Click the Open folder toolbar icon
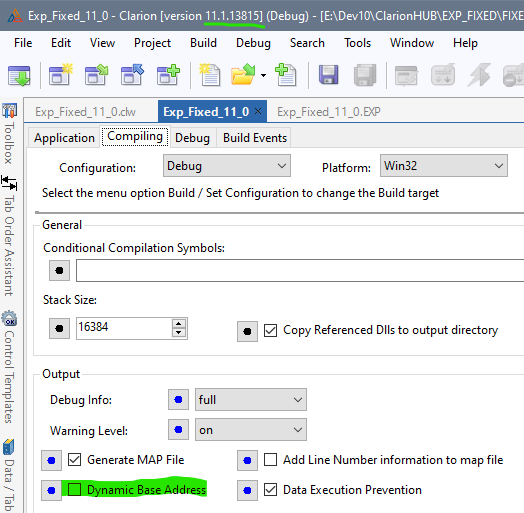Screen dimensions: 524x513 [243, 75]
